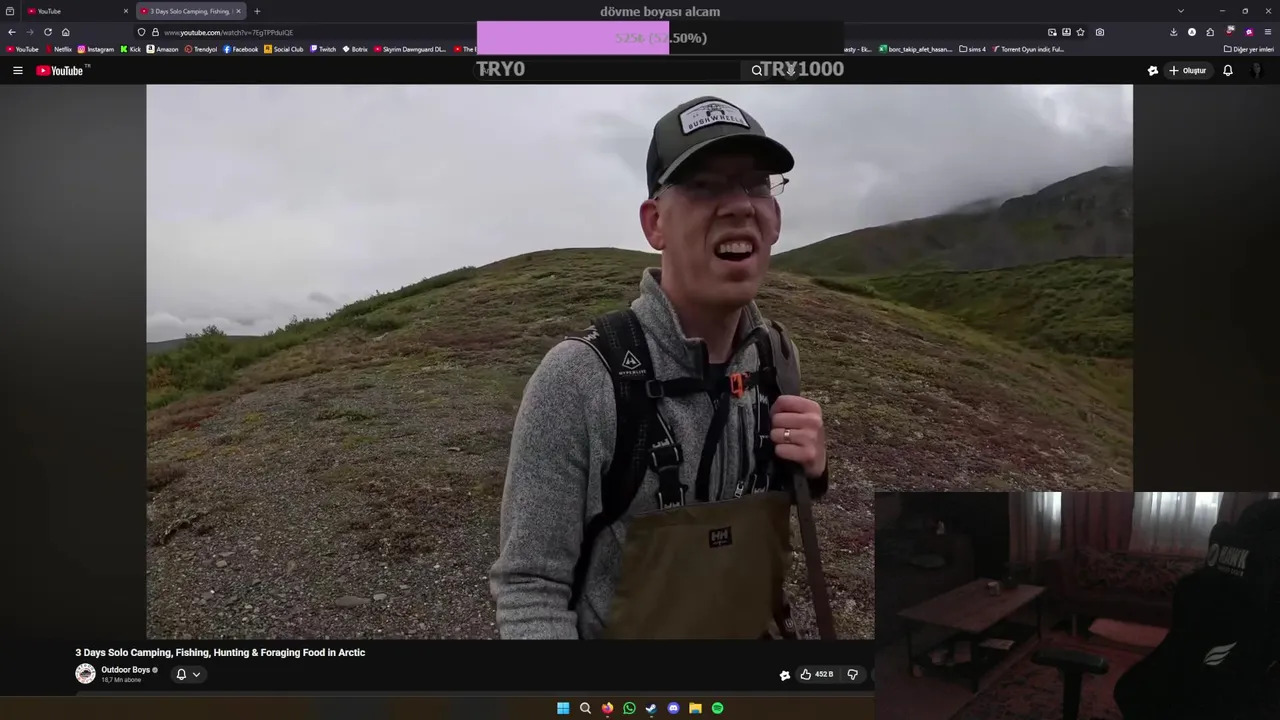The height and width of the screenshot is (720, 1280).
Task: Open the Social Club bookmark
Action: pos(284,49)
